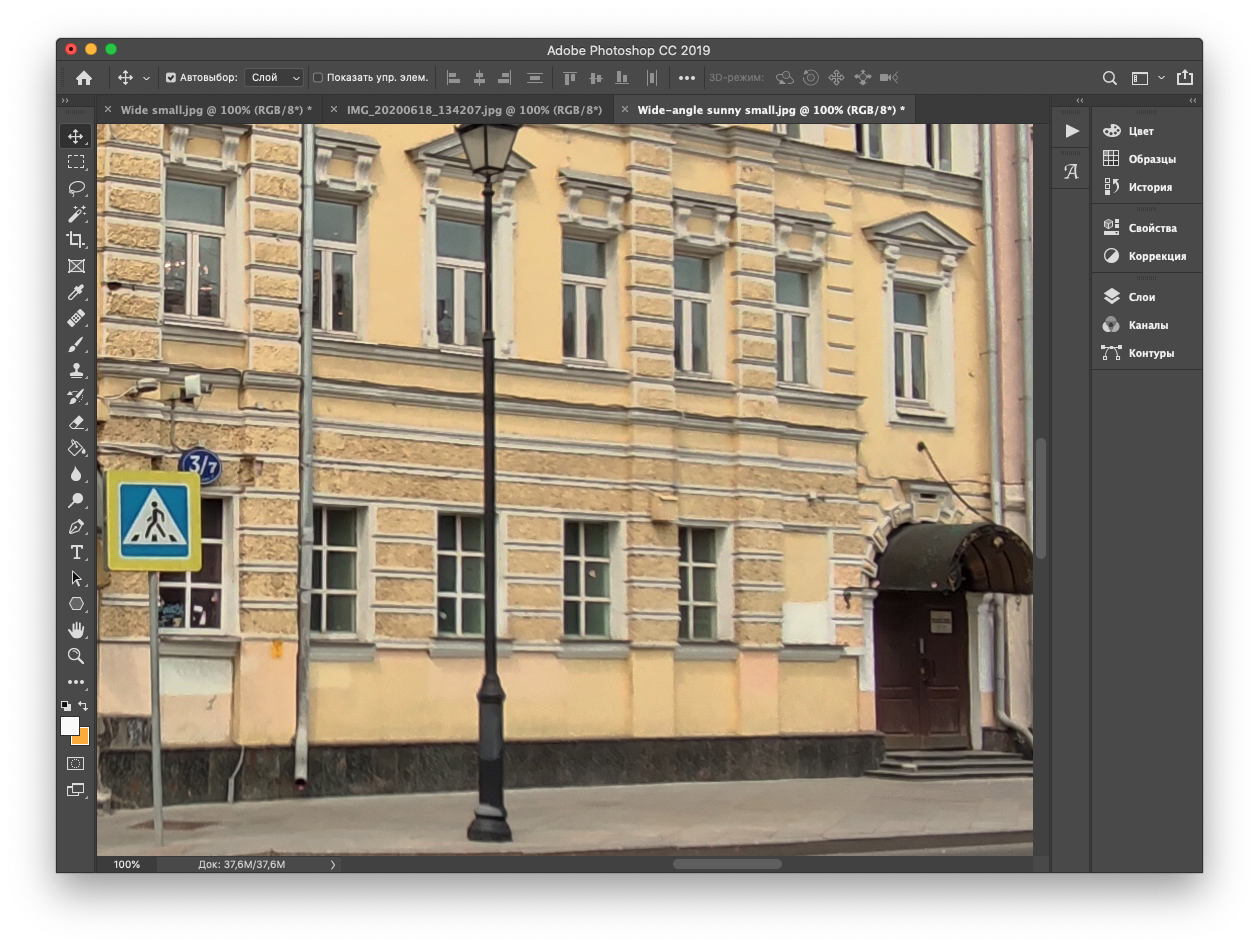Choose the Eraser tool
Screen dimensions: 1259x947
click(76, 423)
